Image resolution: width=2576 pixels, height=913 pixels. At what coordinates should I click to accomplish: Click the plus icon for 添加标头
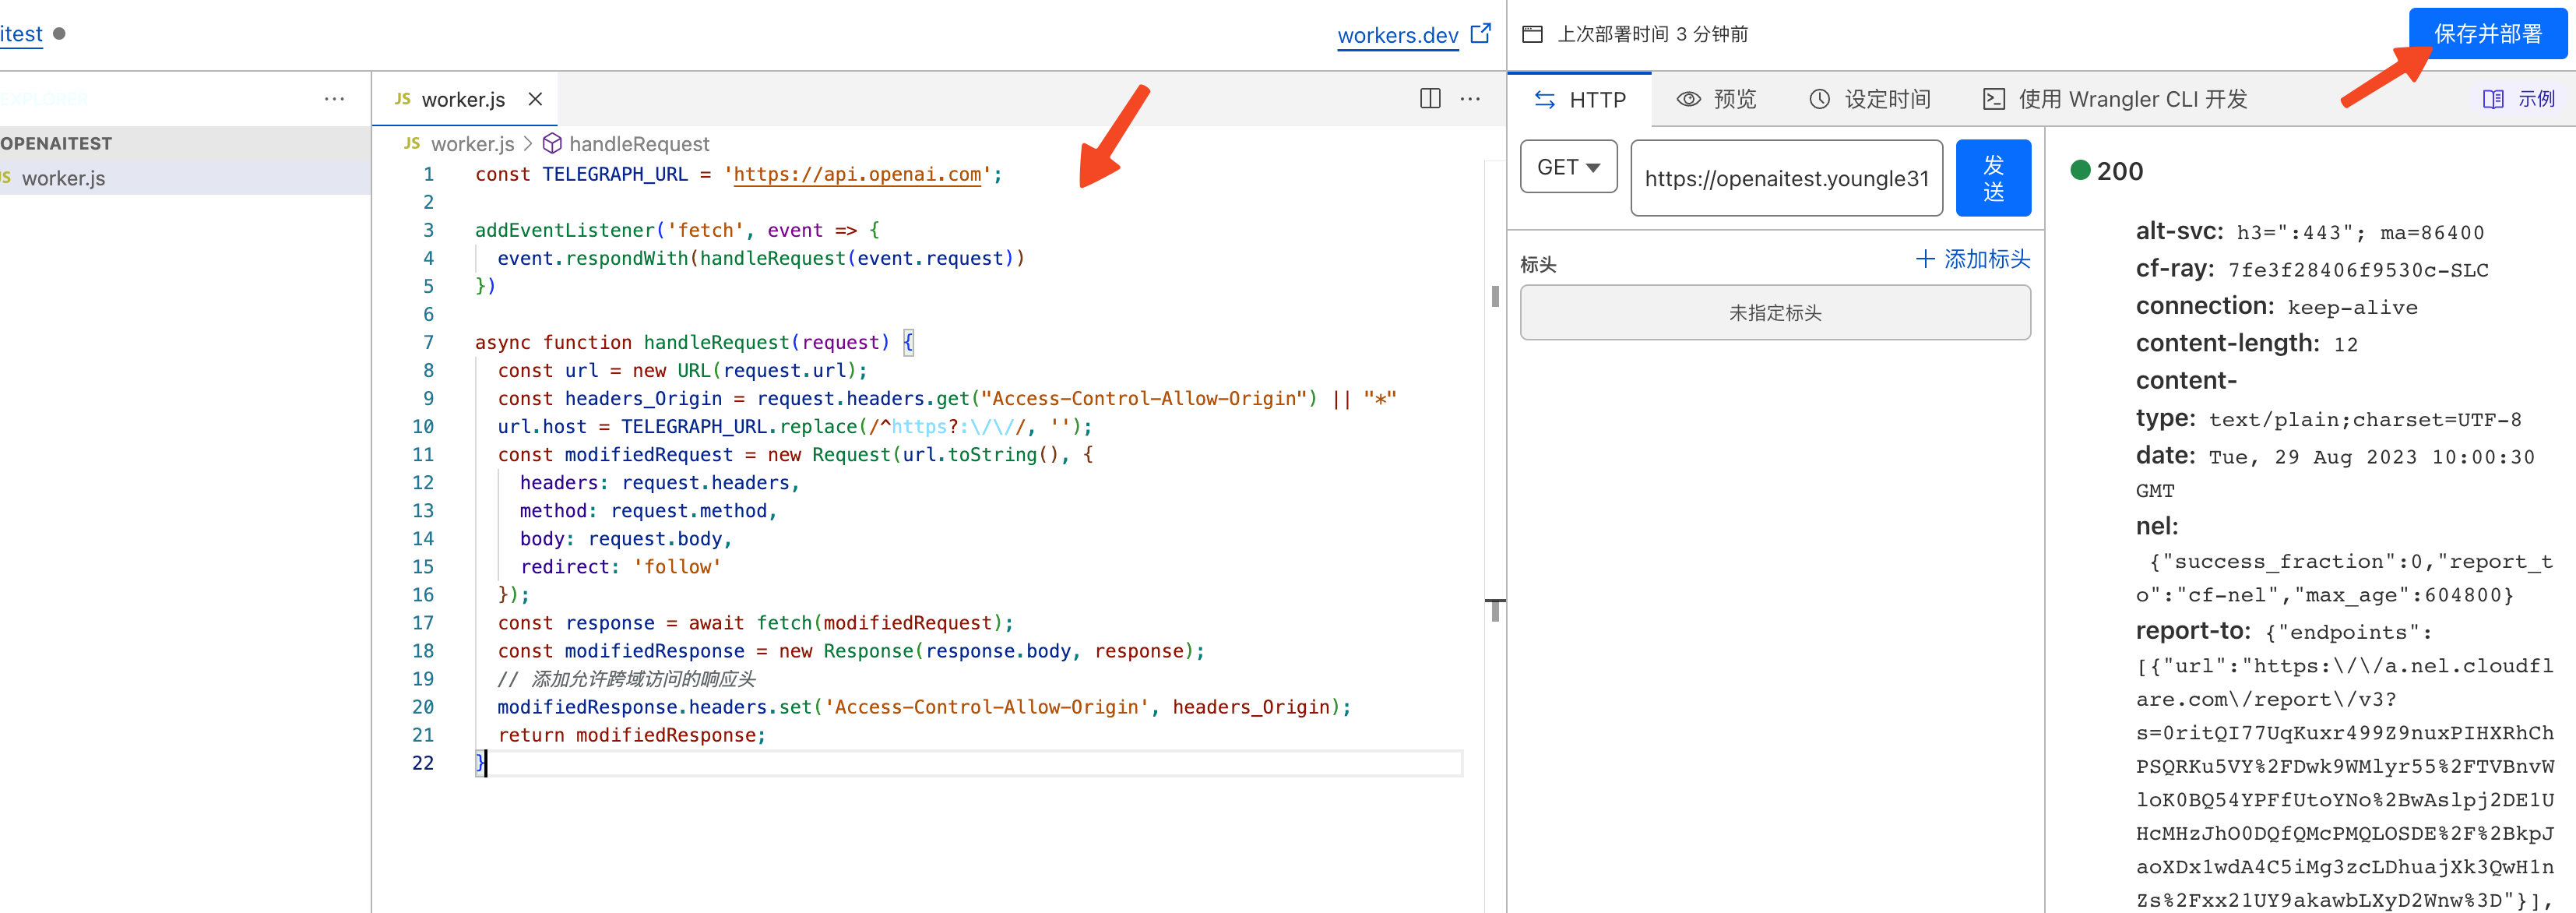1925,259
